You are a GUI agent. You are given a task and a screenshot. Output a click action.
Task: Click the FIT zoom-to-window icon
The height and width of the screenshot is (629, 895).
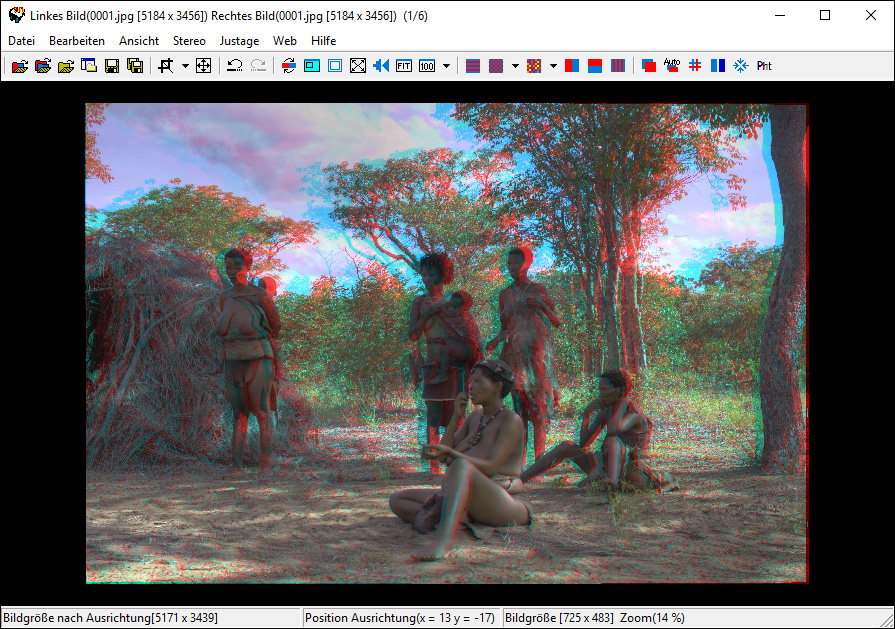coord(404,66)
